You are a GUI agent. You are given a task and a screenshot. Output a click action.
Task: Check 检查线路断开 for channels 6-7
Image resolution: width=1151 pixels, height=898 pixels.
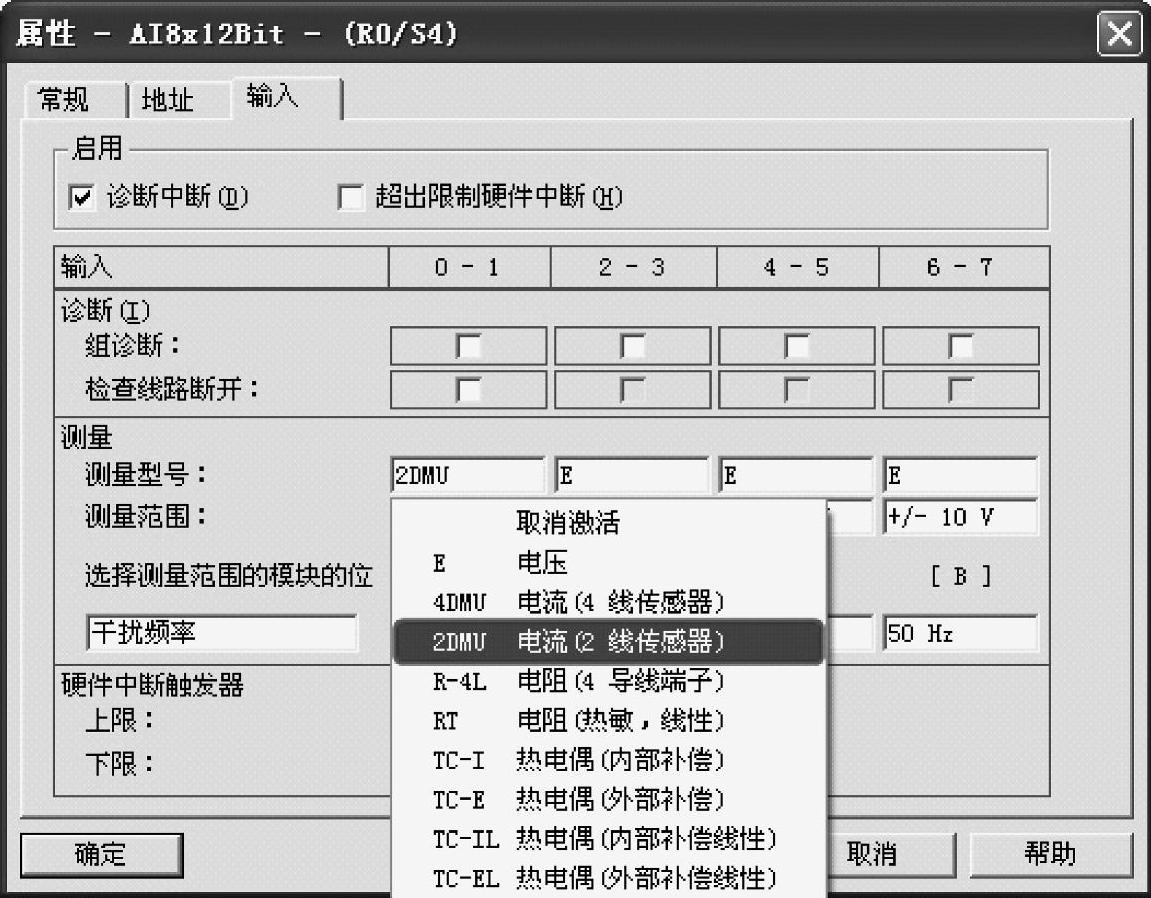point(960,389)
